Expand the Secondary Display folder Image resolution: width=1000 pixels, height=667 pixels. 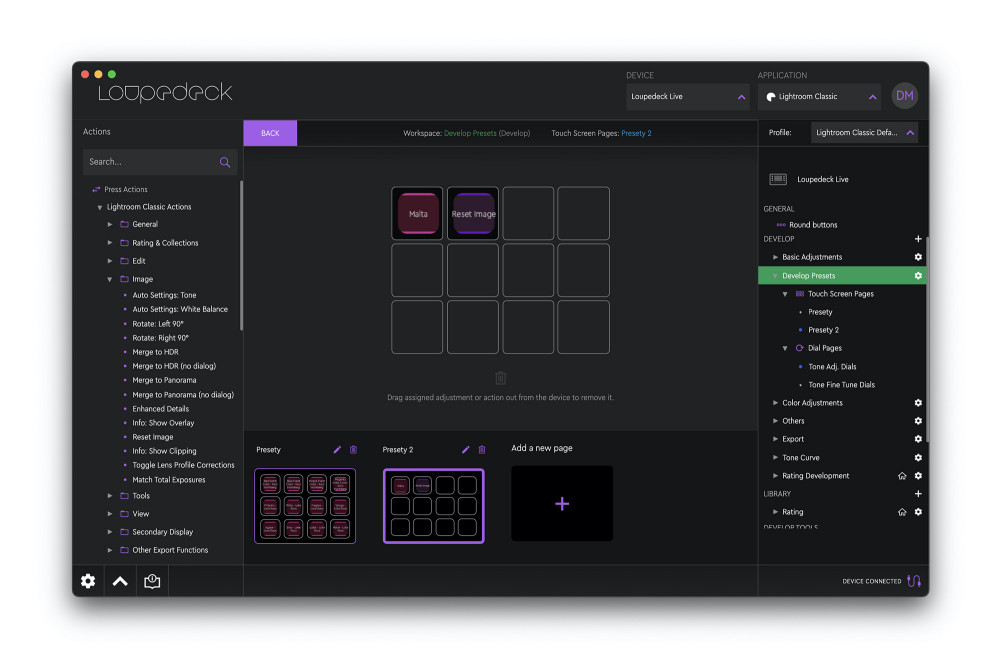coord(110,532)
